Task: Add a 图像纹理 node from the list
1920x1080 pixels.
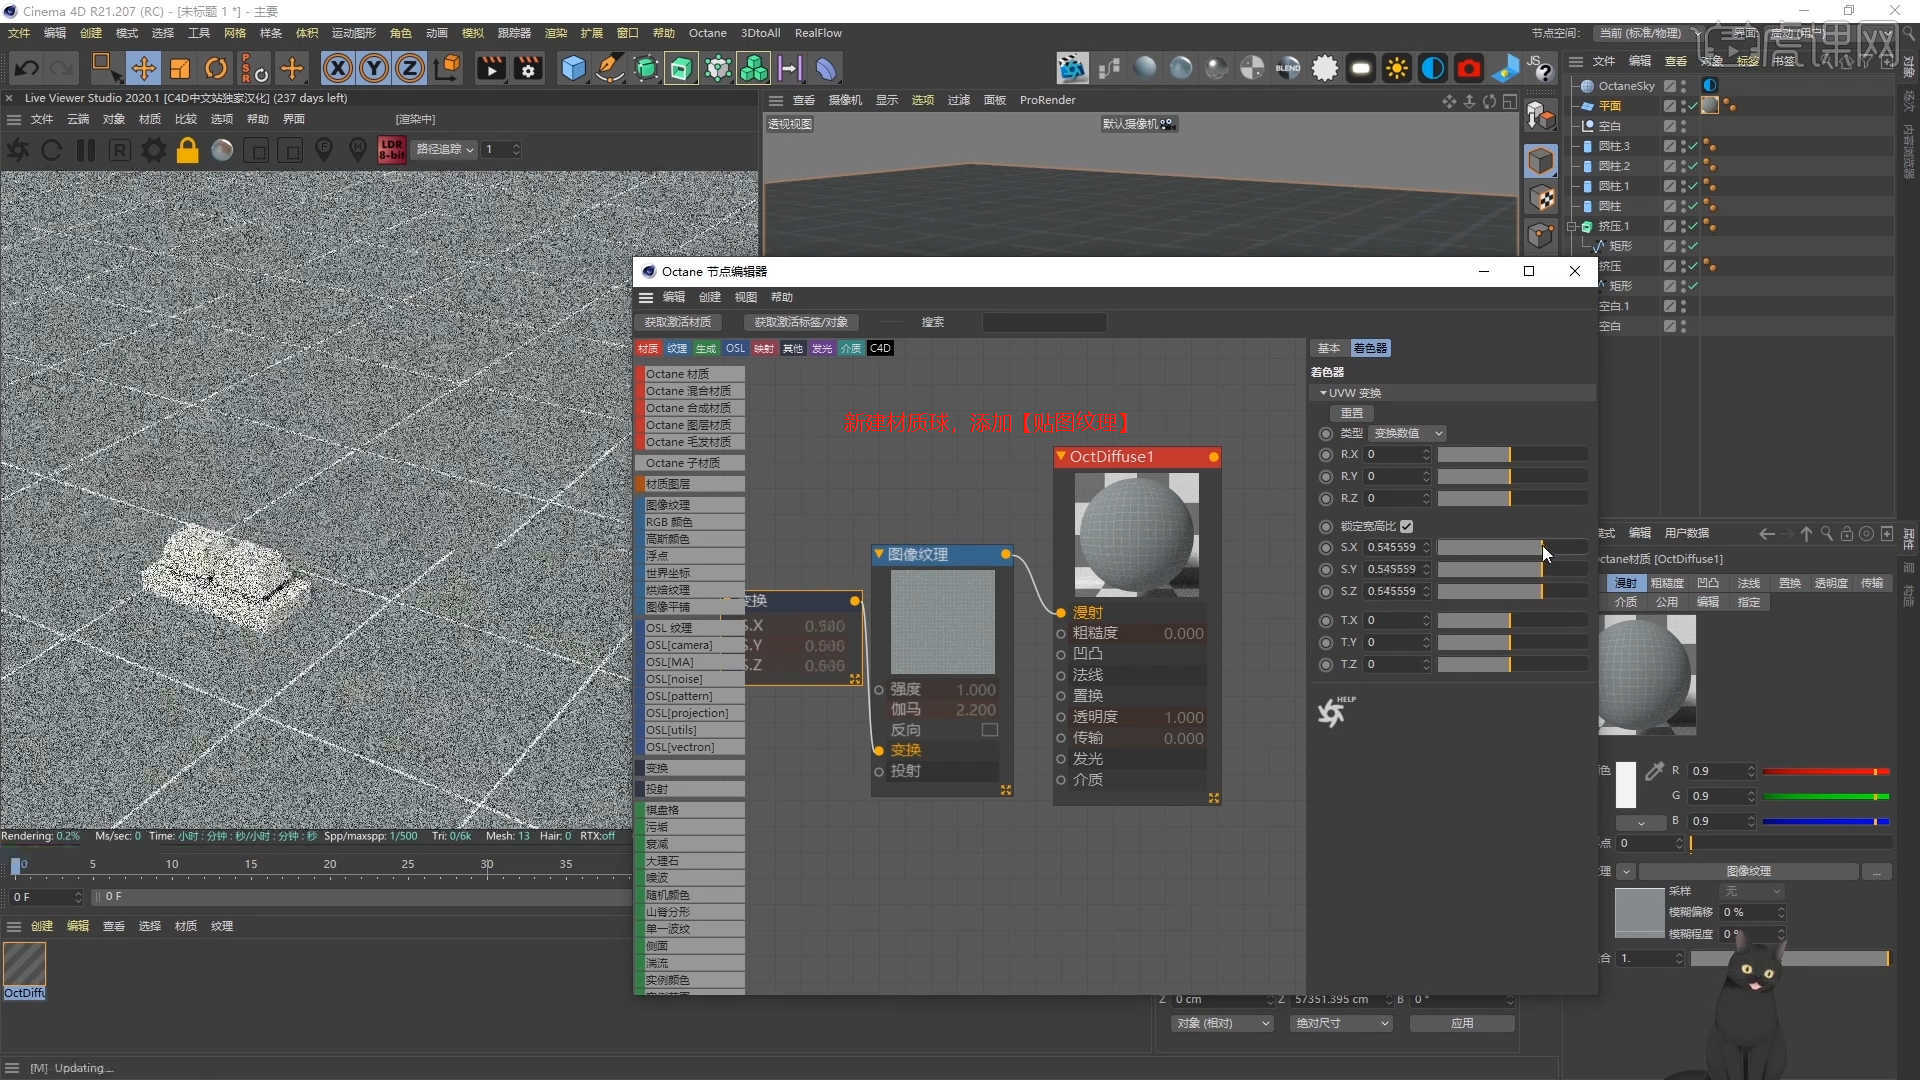Action: (690, 505)
